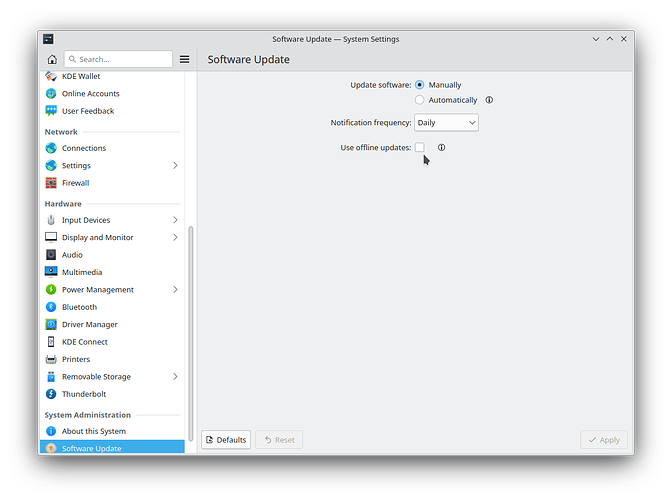Open About this System in the sidebar
The image size is (671, 500).
point(93,431)
